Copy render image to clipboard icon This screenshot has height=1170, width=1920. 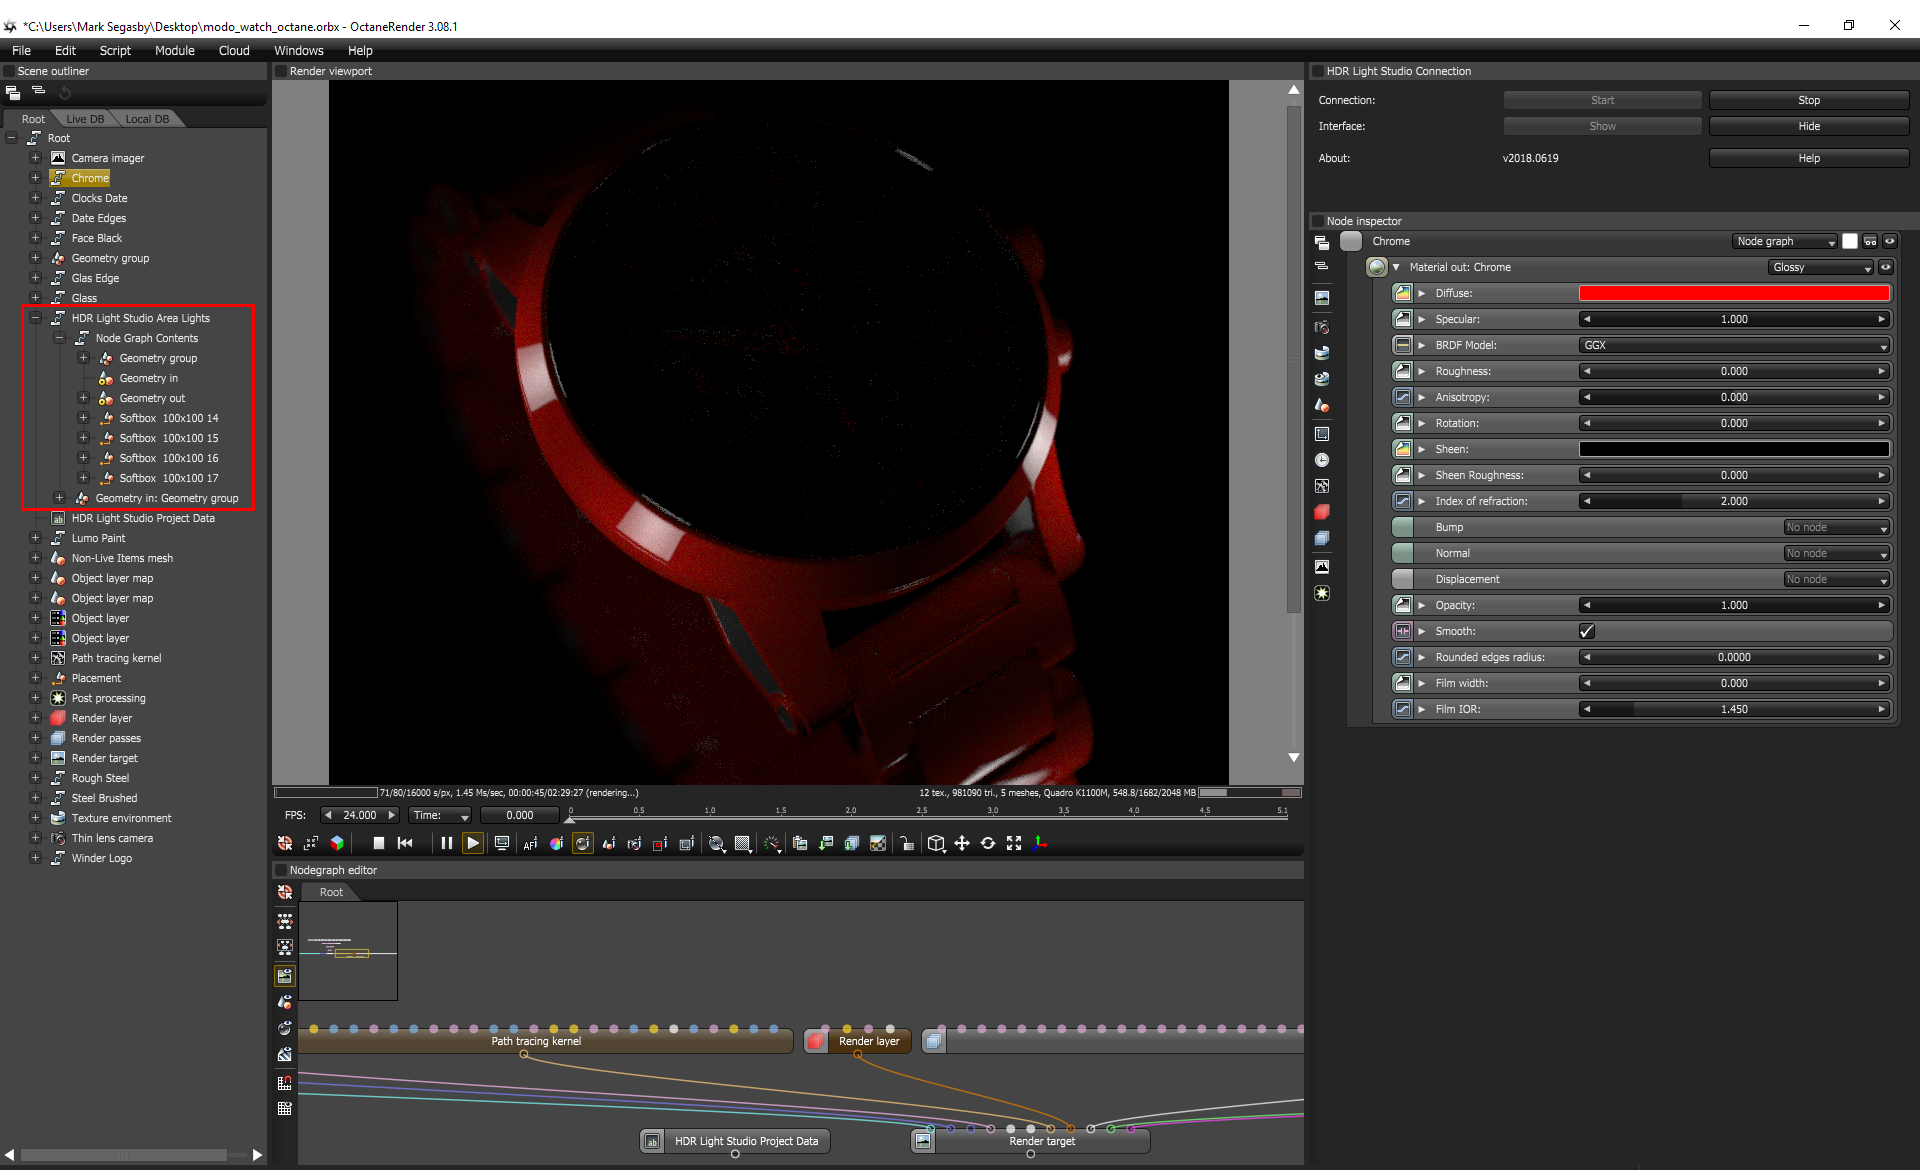(800, 843)
